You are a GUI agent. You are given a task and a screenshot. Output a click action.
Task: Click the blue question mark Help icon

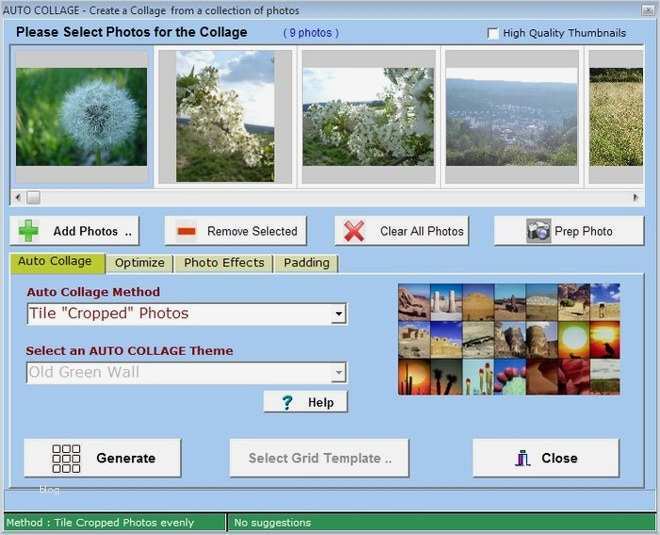(287, 402)
